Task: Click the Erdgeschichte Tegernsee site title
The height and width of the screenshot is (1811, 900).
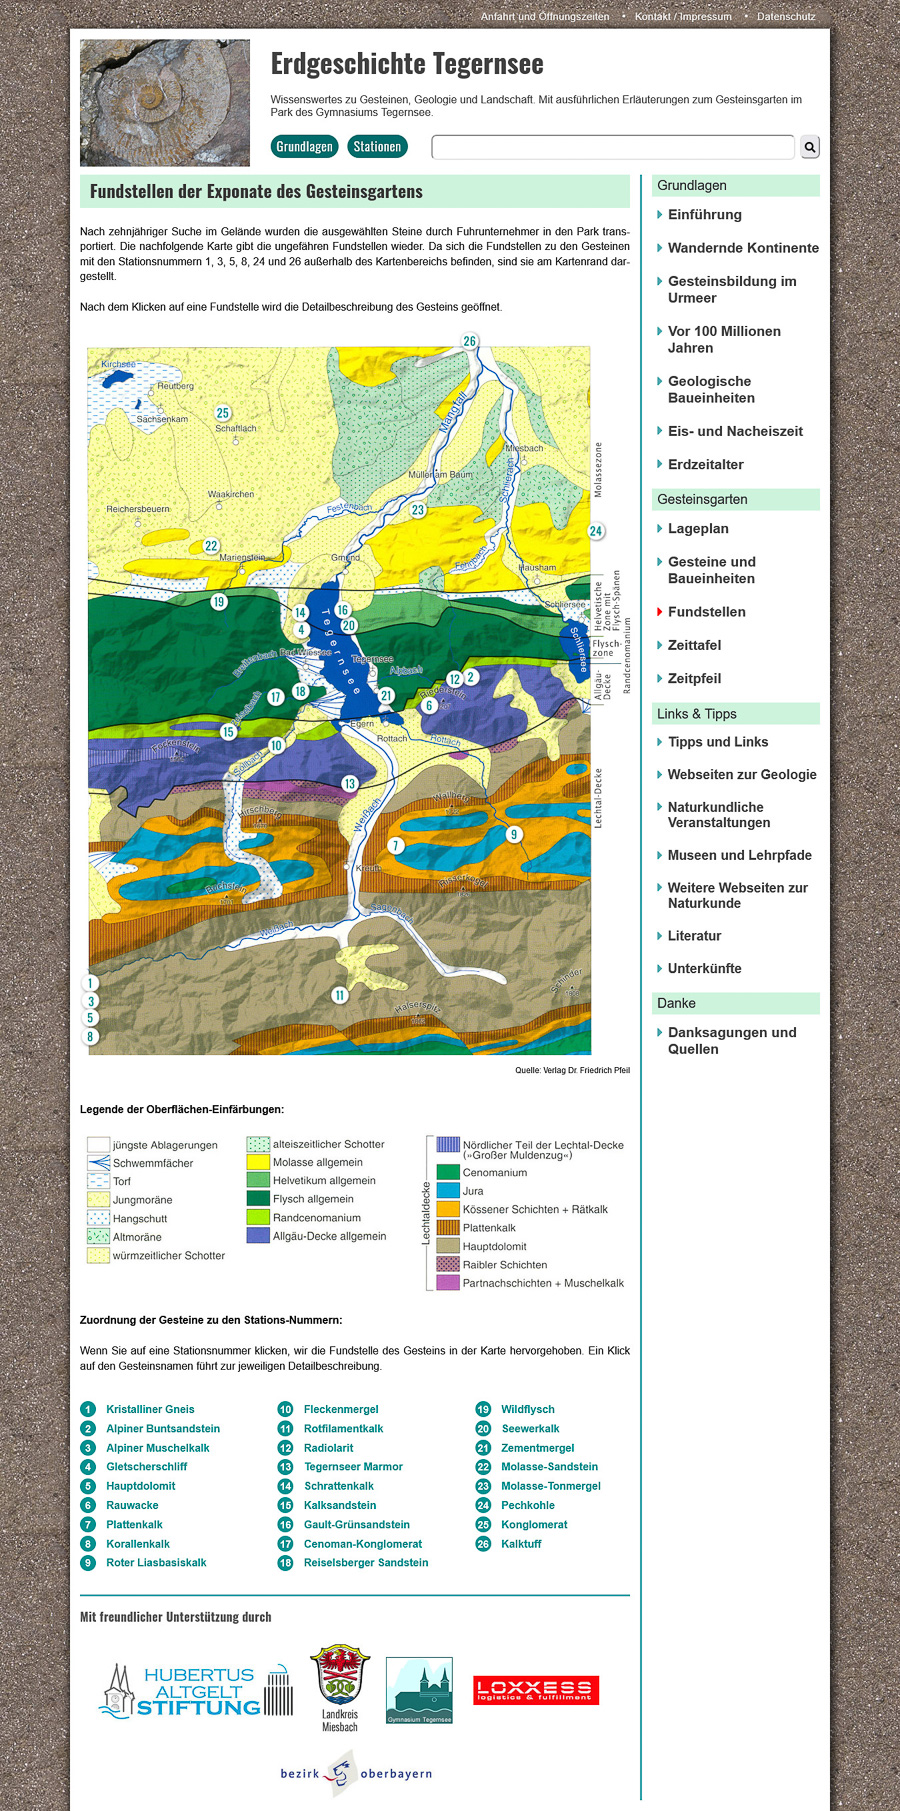Action: pyautogui.click(x=407, y=64)
